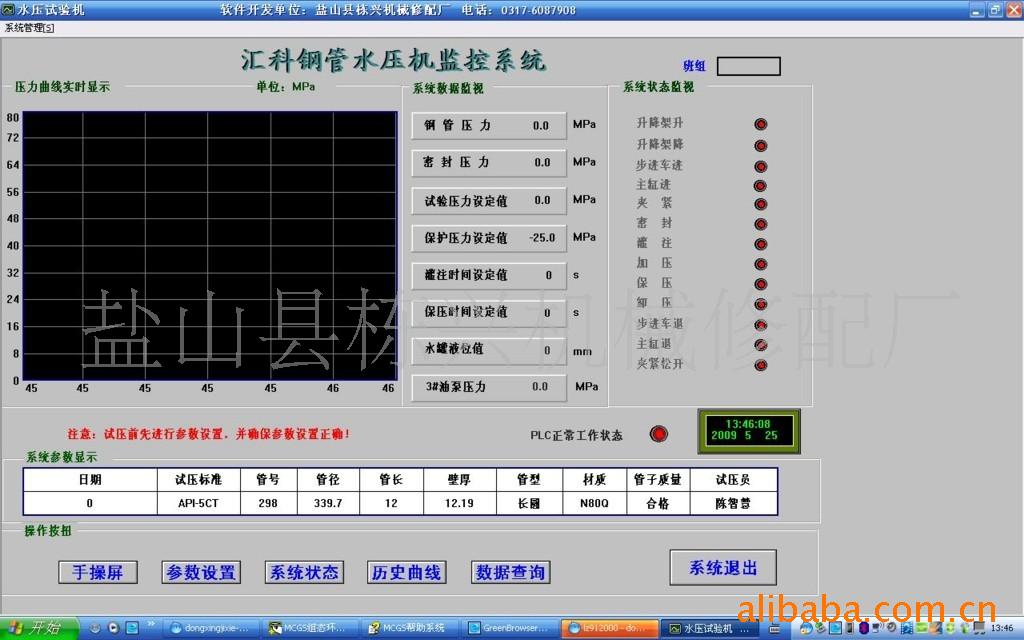Open 参数设置 parameter settings
1024x640 pixels.
pos(201,572)
